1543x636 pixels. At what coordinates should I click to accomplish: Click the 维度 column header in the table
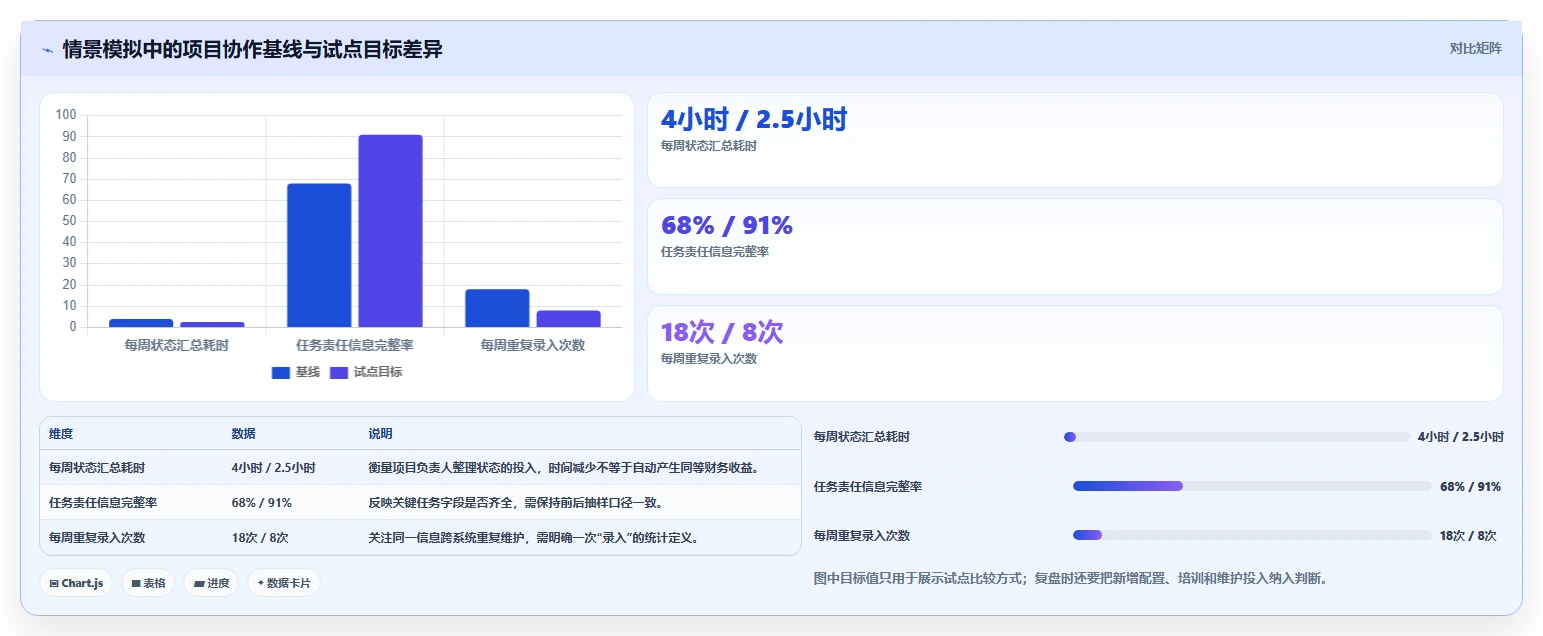click(x=61, y=434)
